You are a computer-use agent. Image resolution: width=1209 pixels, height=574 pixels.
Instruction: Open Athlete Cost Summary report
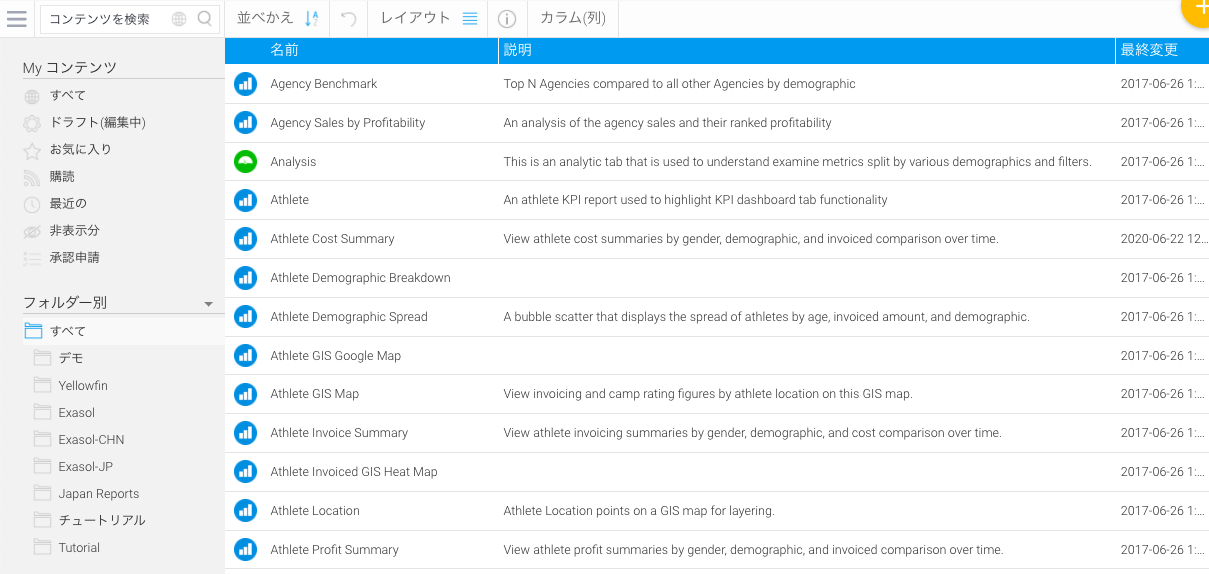click(x=332, y=239)
